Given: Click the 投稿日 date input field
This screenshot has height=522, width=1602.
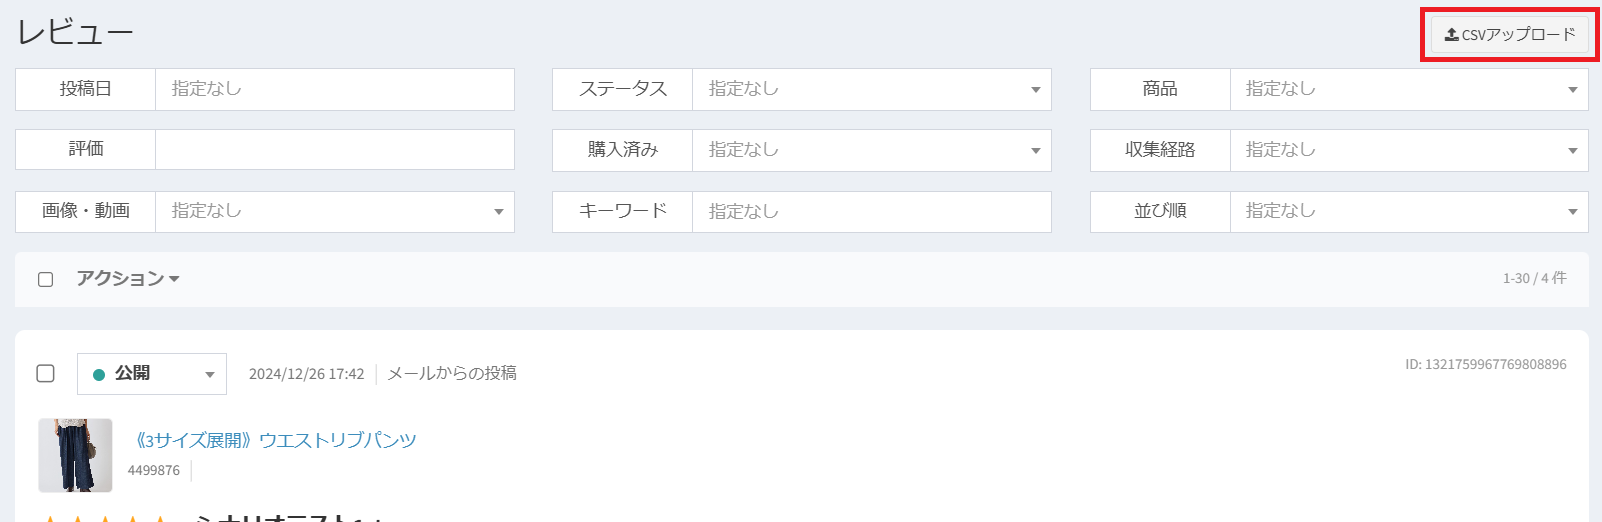Looking at the screenshot, I should (x=334, y=89).
